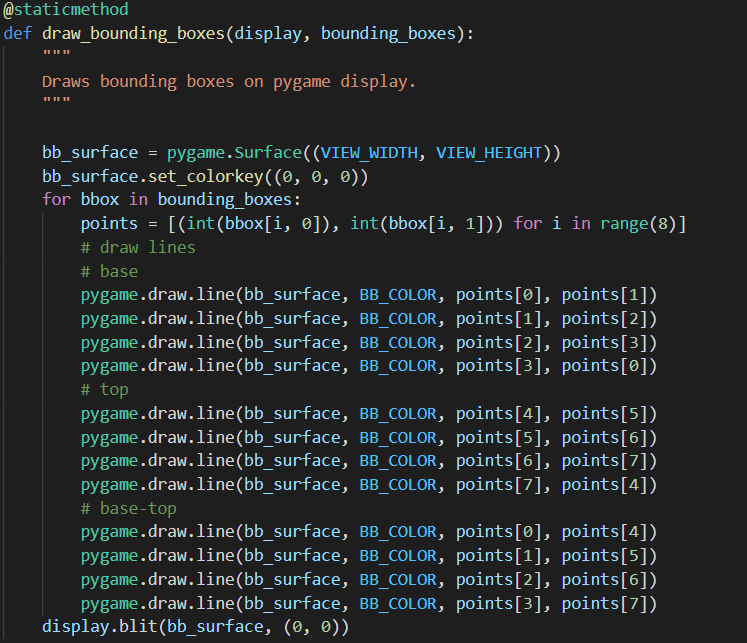
Task: Click the Surface class name after pygame
Action: (268, 153)
